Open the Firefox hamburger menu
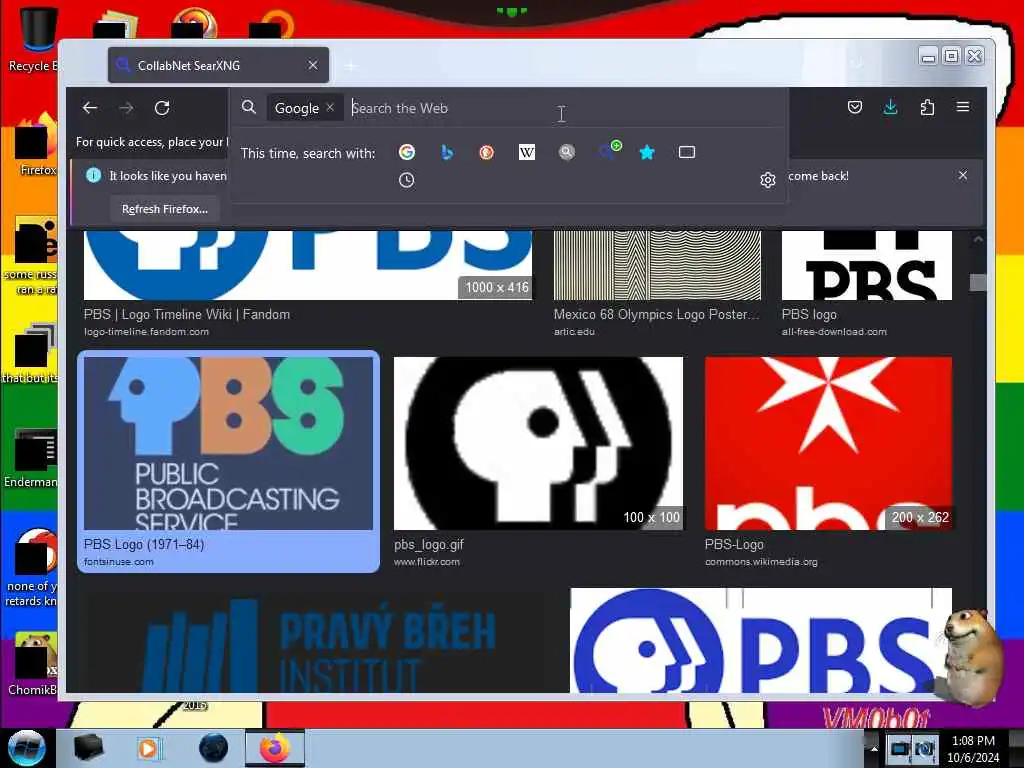 click(963, 107)
